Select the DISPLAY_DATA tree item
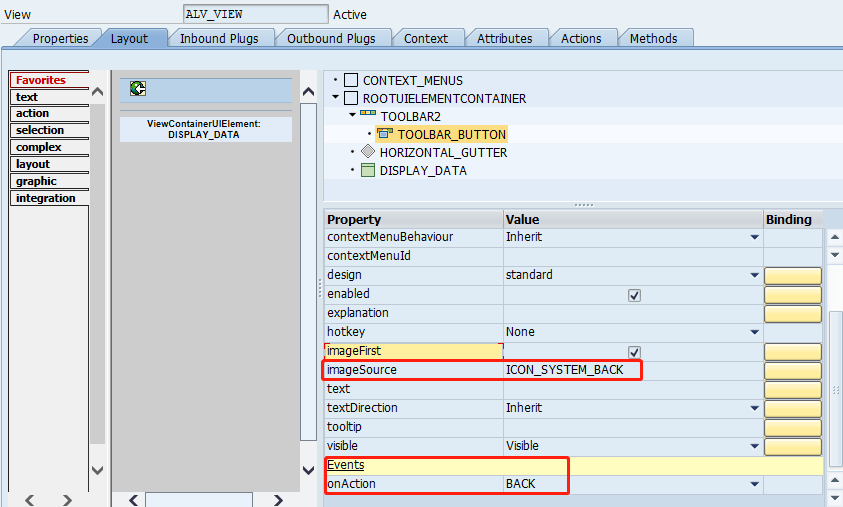The image size is (843, 507). [x=423, y=171]
